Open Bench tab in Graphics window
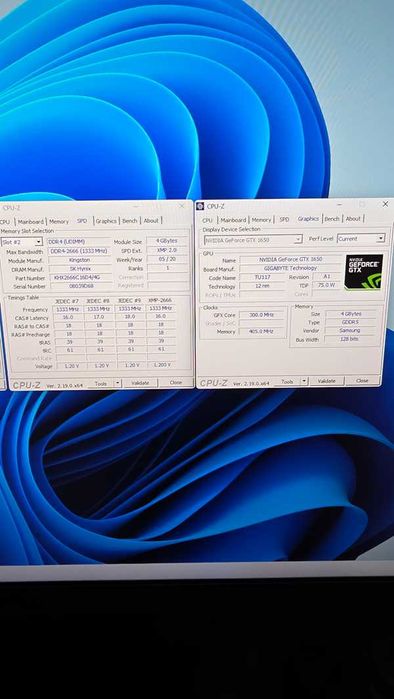The image size is (394, 699). coord(332,219)
